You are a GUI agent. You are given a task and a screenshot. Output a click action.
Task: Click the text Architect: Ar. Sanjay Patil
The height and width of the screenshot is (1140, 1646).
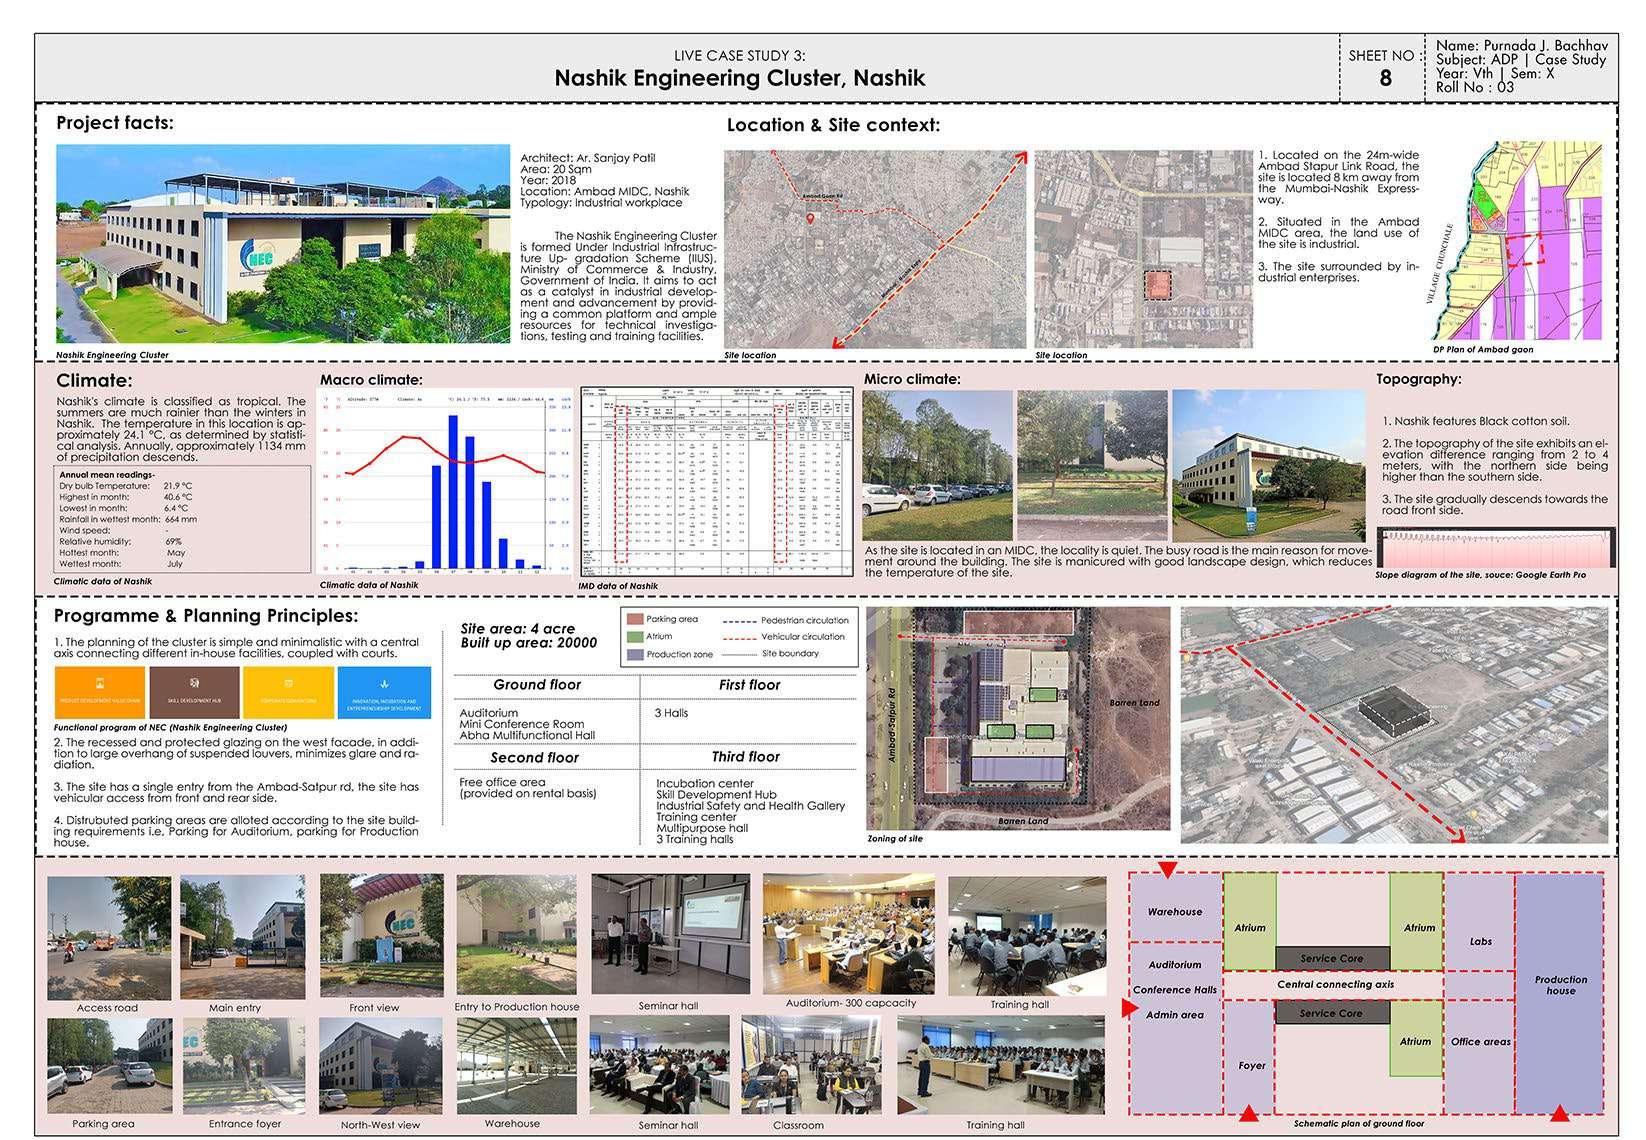588,158
